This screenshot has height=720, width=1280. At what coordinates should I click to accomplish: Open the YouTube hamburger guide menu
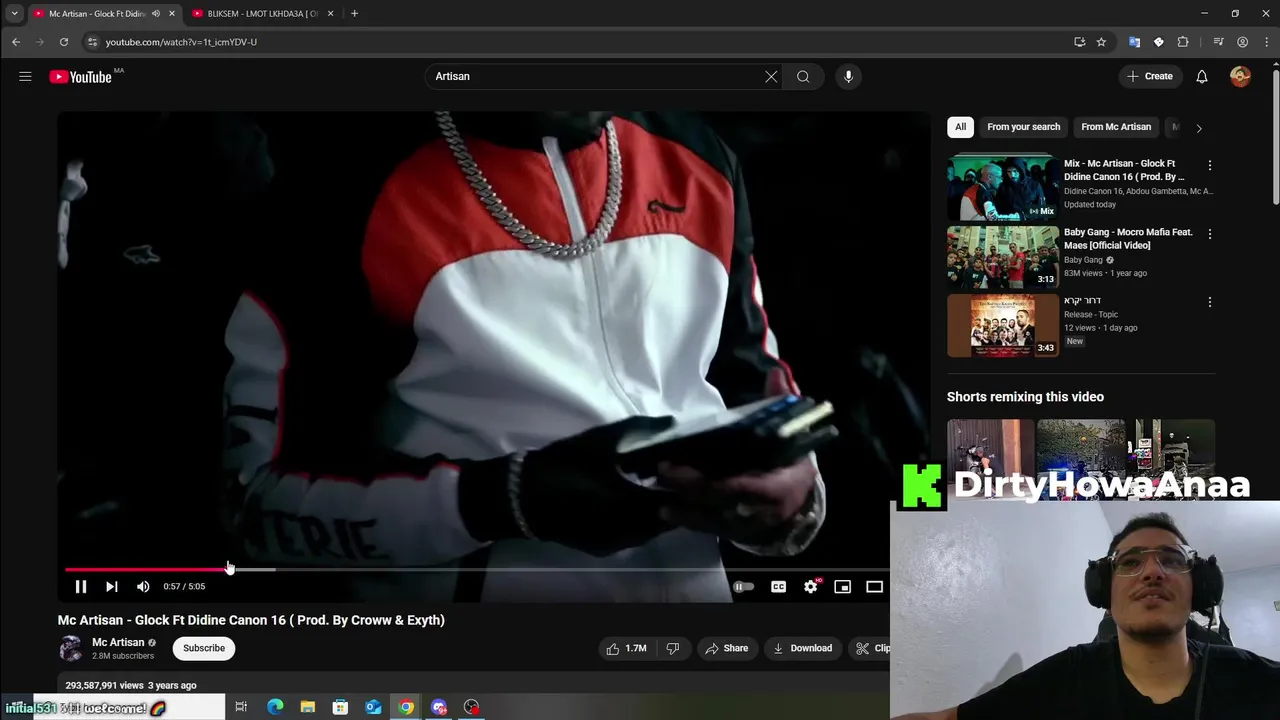[25, 76]
